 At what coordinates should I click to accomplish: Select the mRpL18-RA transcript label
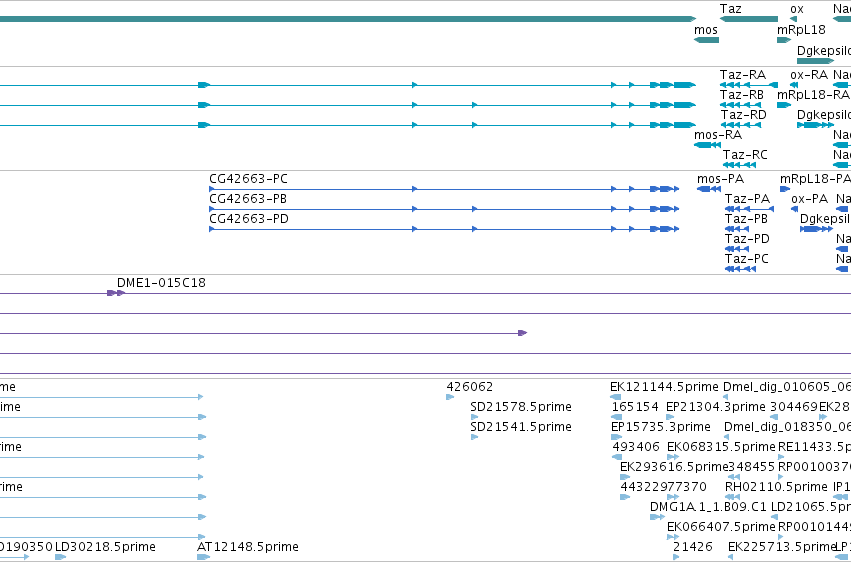[x=813, y=95]
